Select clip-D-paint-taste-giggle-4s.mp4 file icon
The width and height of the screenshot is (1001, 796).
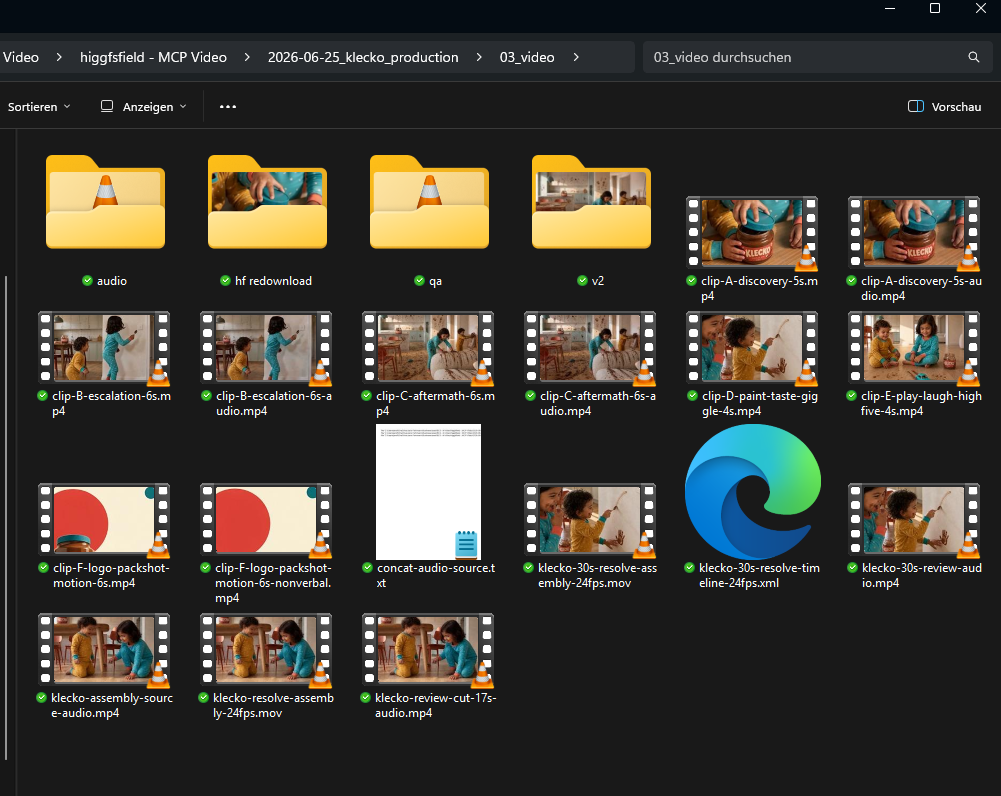pyautogui.click(x=753, y=348)
